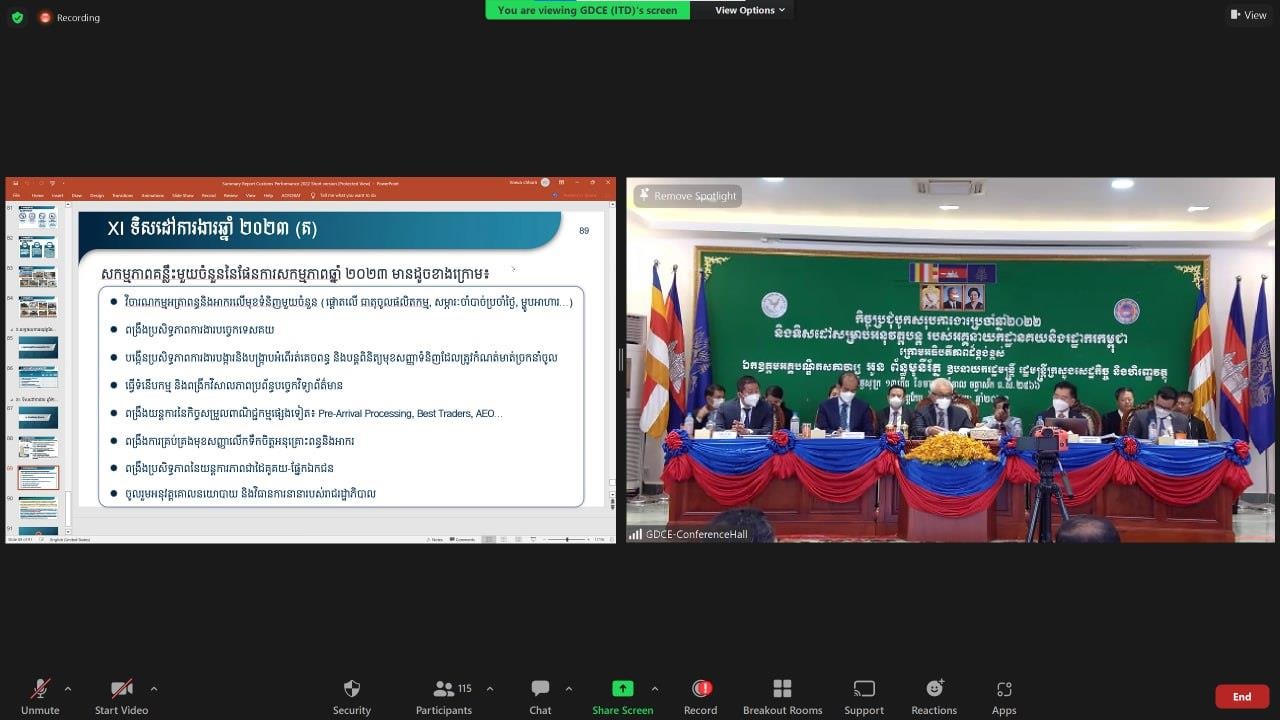Click the red End meeting button
Image resolution: width=1280 pixels, height=720 pixels.
pyautogui.click(x=1241, y=696)
